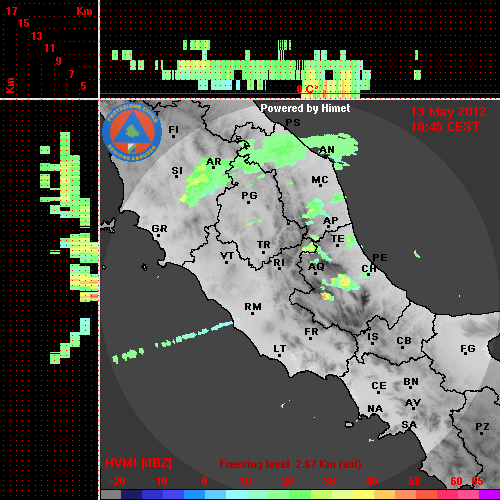500x500 pixels.
Task: Click the RM city label
Action: tap(253, 307)
